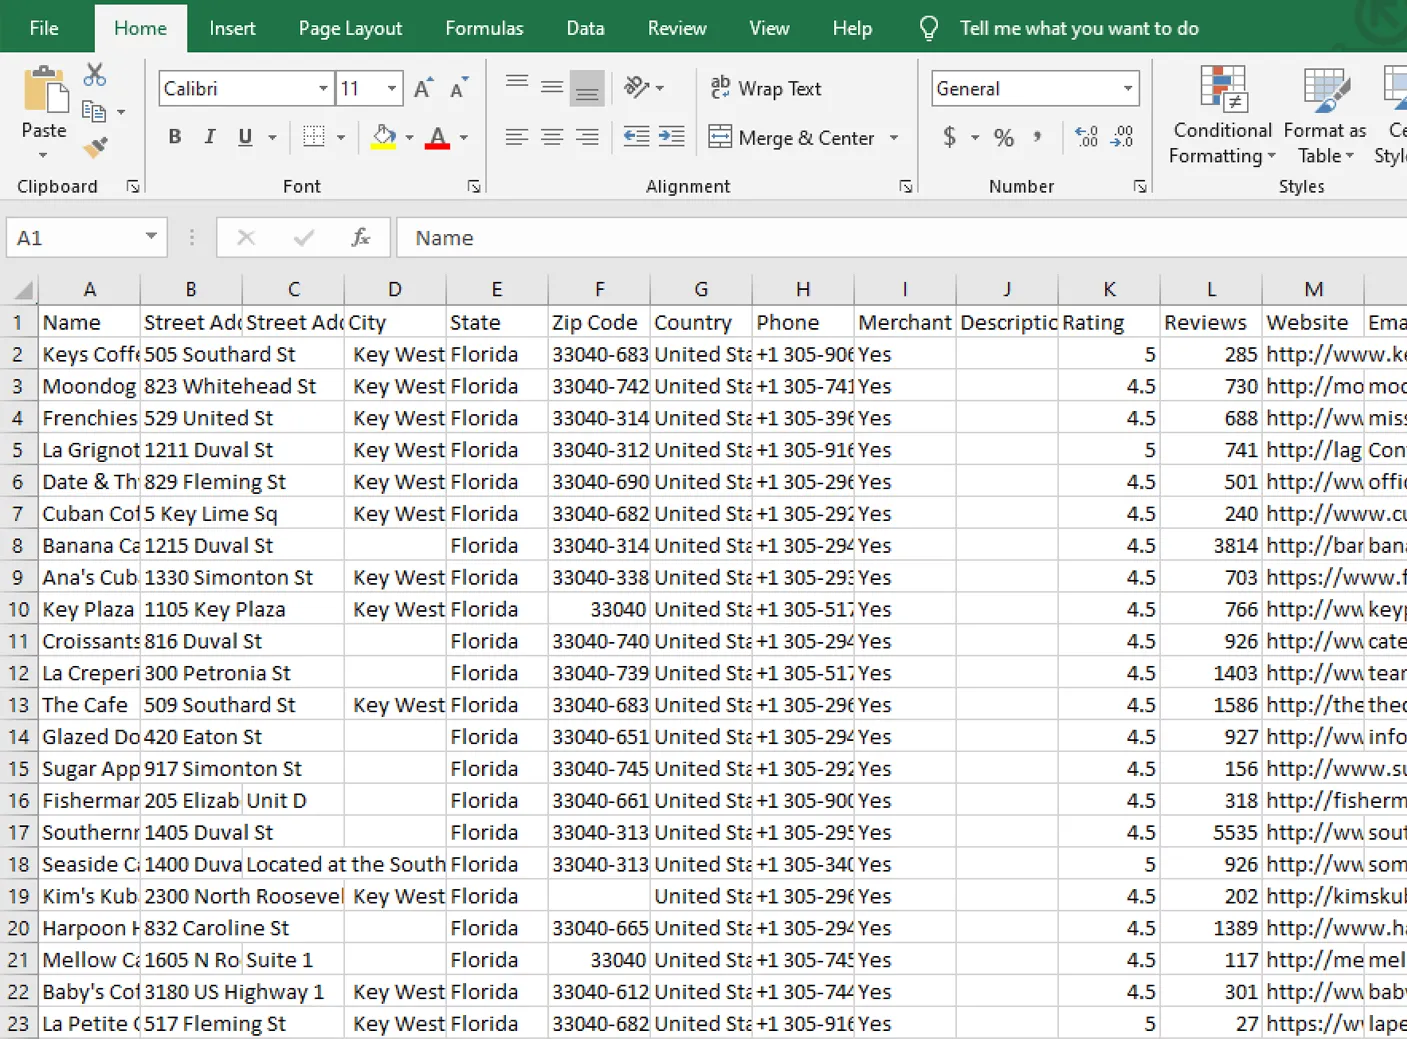Image resolution: width=1407 pixels, height=1039 pixels.
Task: Open Format as Table gallery
Action: [1325, 115]
